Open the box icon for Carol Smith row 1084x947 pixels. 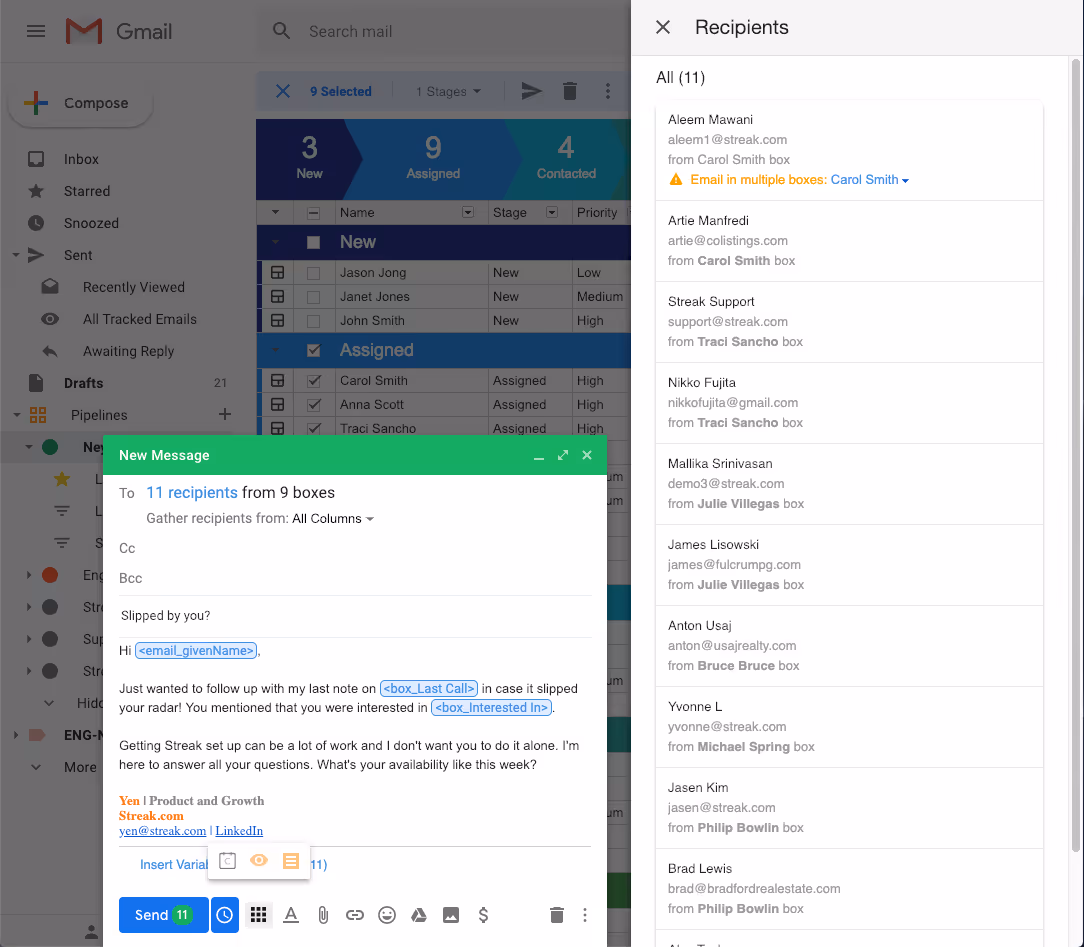(x=277, y=380)
